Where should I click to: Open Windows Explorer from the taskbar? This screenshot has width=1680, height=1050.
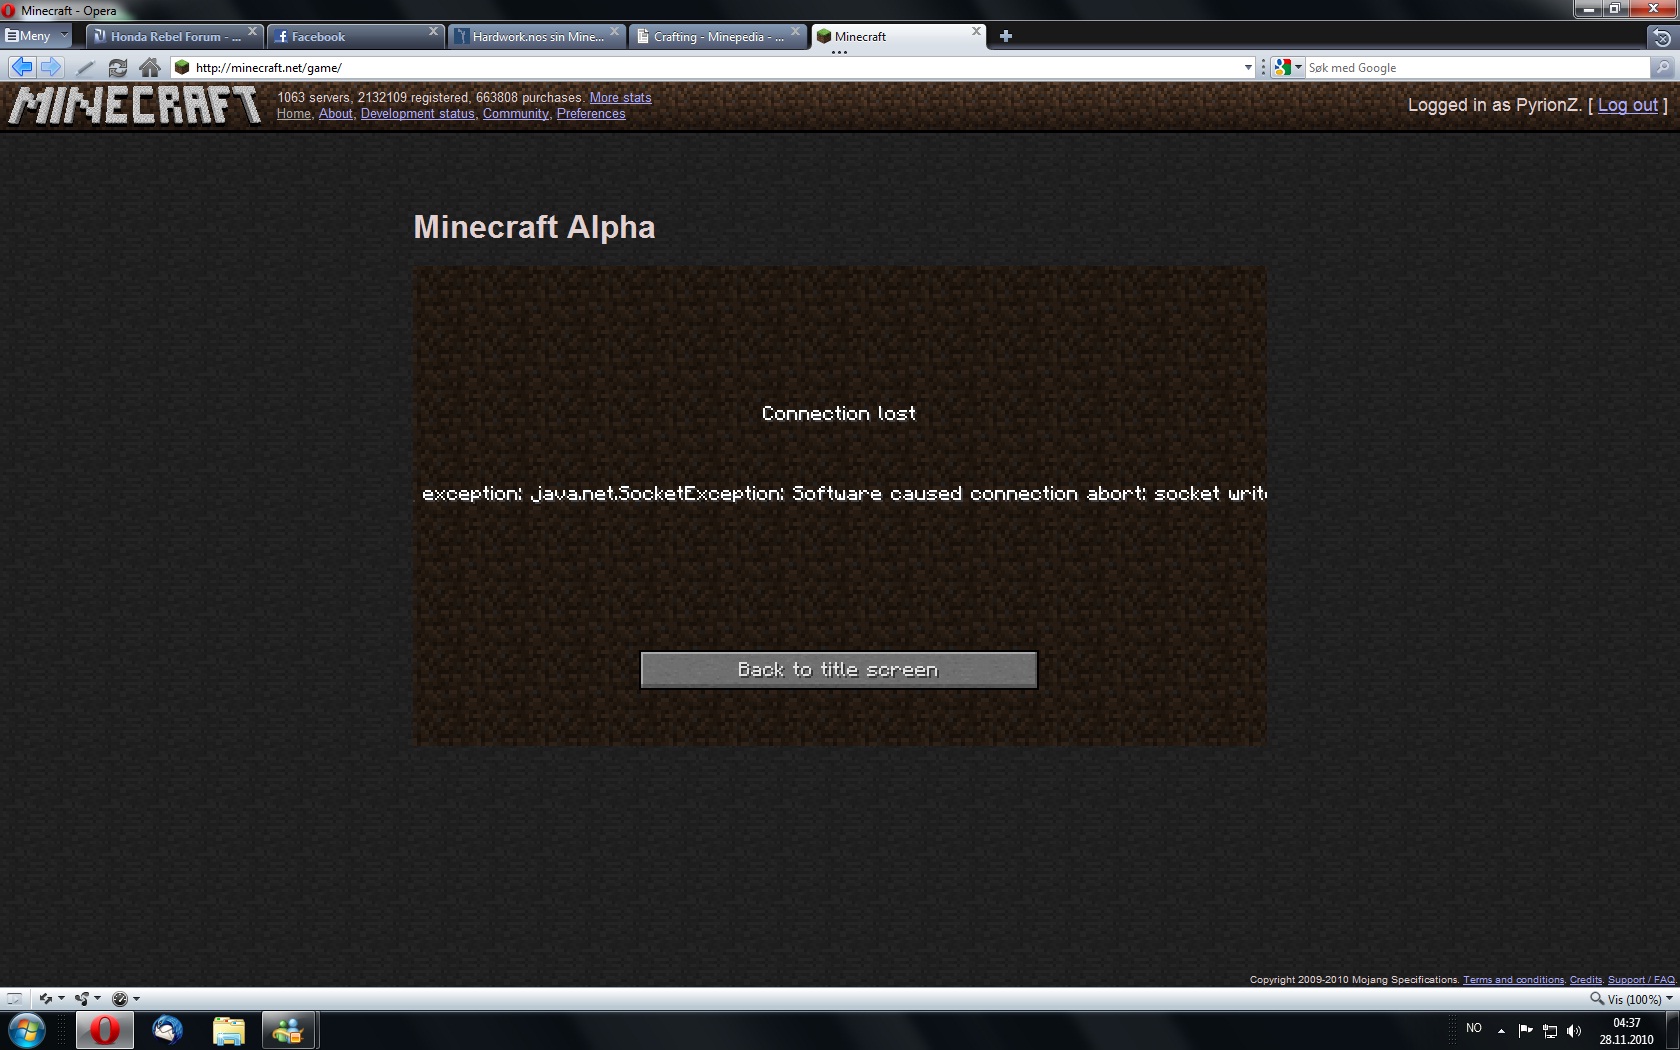click(228, 1030)
